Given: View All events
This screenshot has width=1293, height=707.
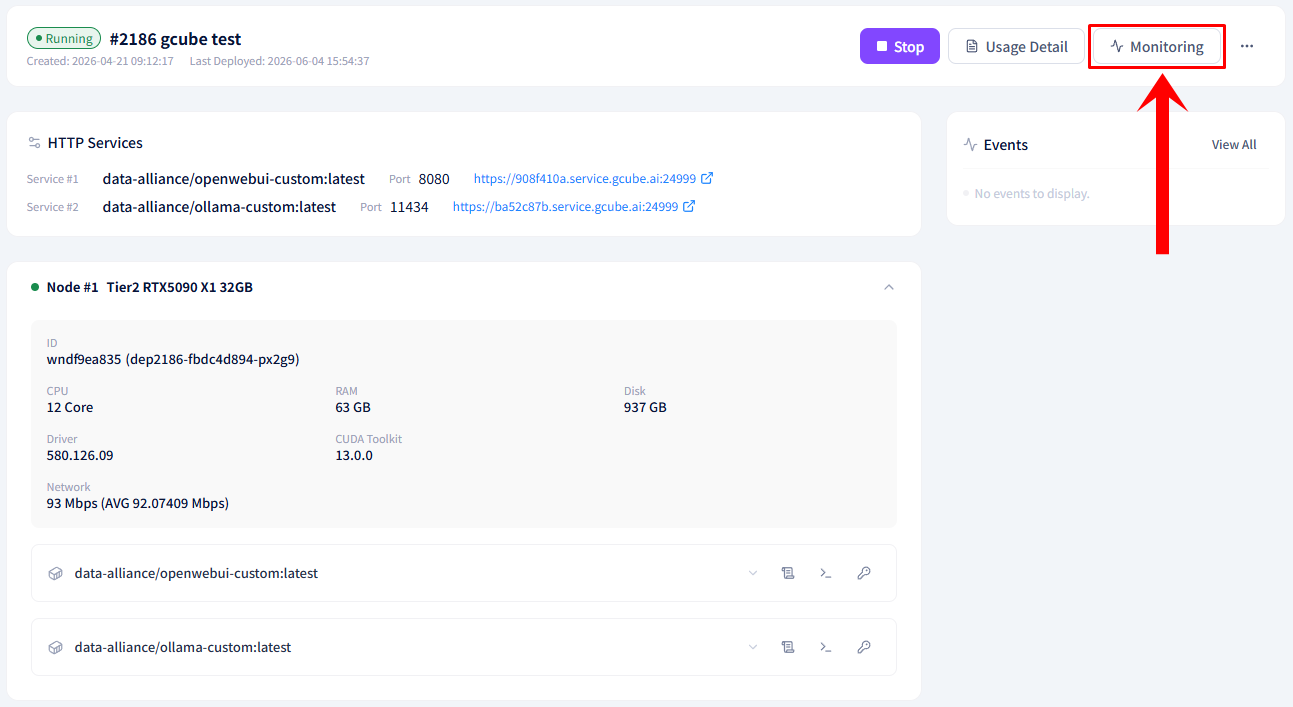Looking at the screenshot, I should point(1234,145).
